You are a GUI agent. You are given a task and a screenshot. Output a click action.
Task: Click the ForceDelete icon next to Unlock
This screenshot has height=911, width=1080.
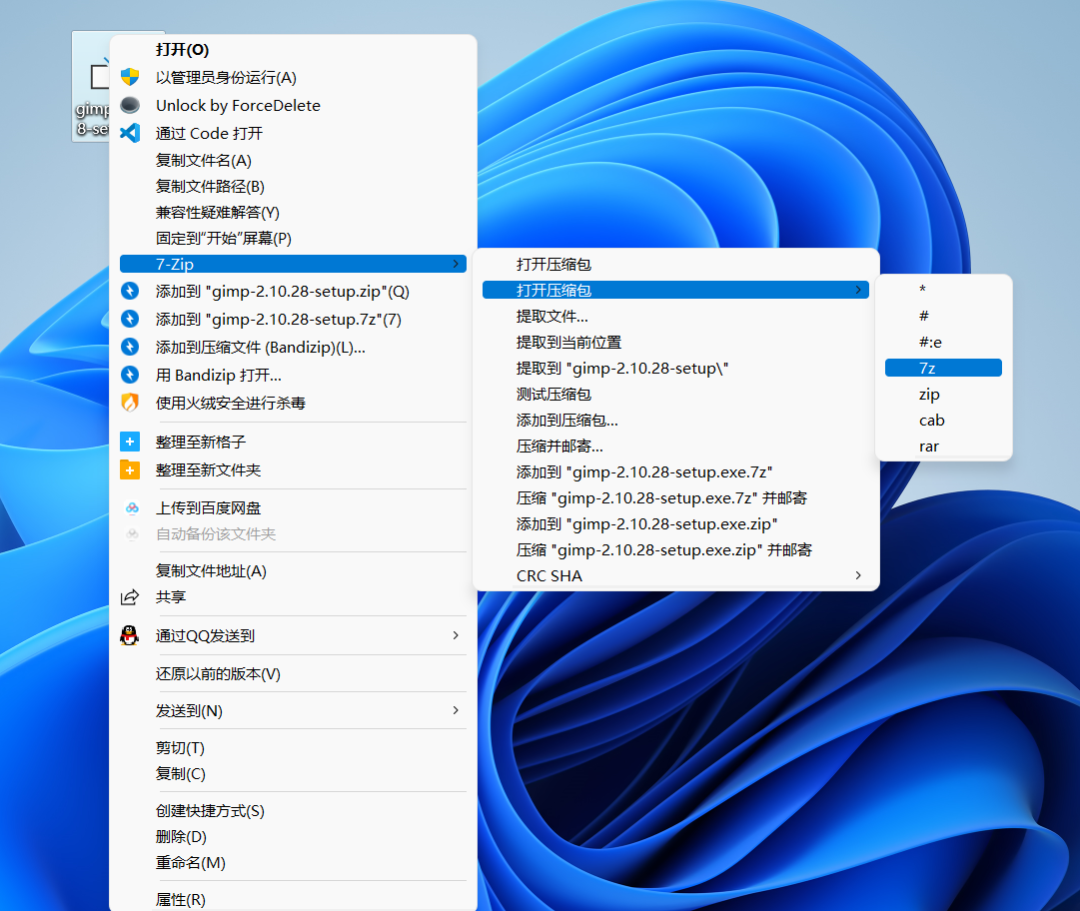129,105
